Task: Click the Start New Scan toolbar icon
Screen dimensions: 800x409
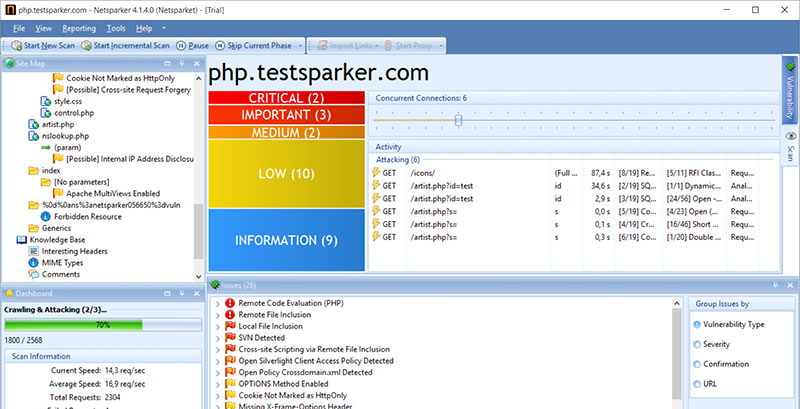Action: pyautogui.click(x=16, y=46)
